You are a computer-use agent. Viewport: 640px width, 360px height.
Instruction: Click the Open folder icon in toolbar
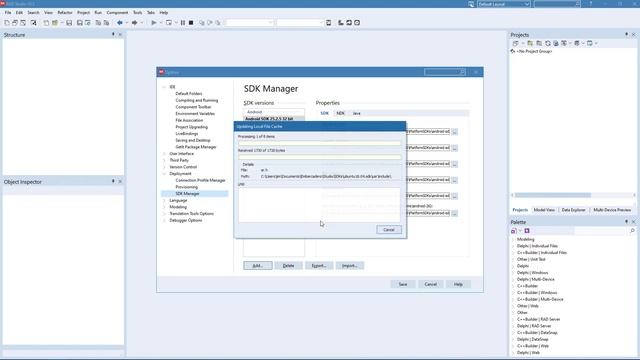pyautogui.click(x=55, y=23)
